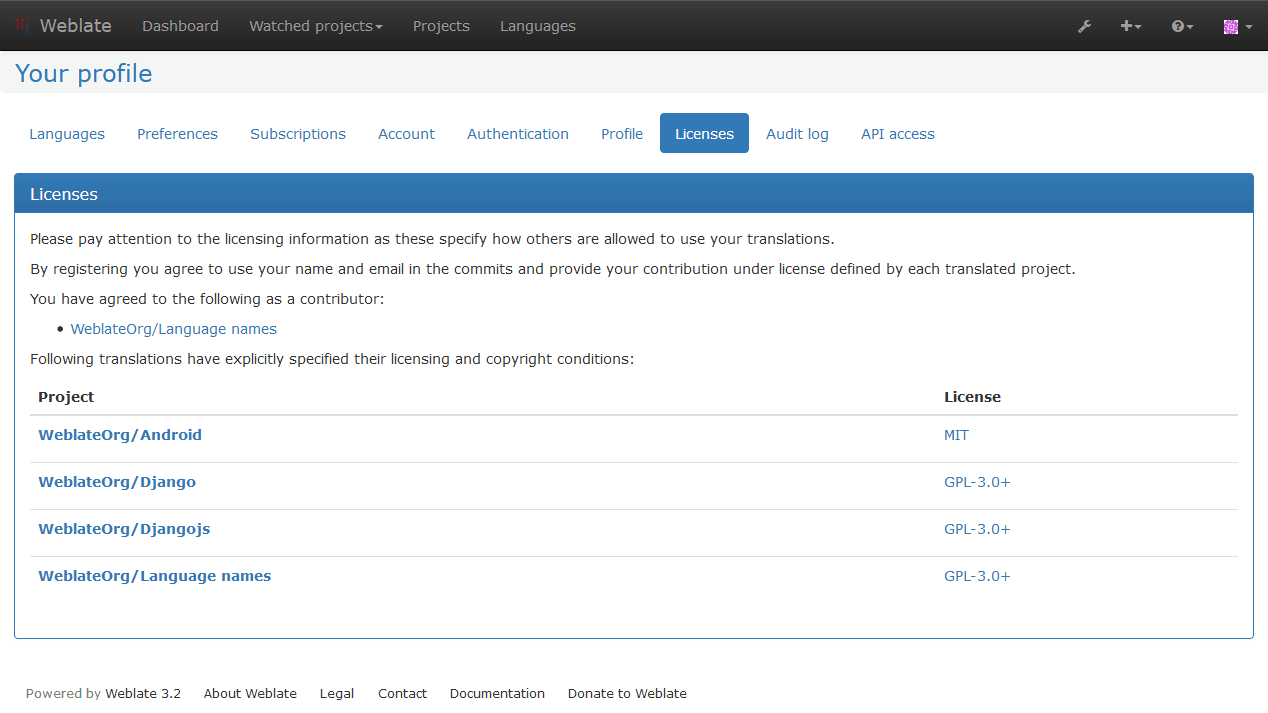Open the GPL-3.0+ license for Djangojs
1268x713 pixels.
977,529
